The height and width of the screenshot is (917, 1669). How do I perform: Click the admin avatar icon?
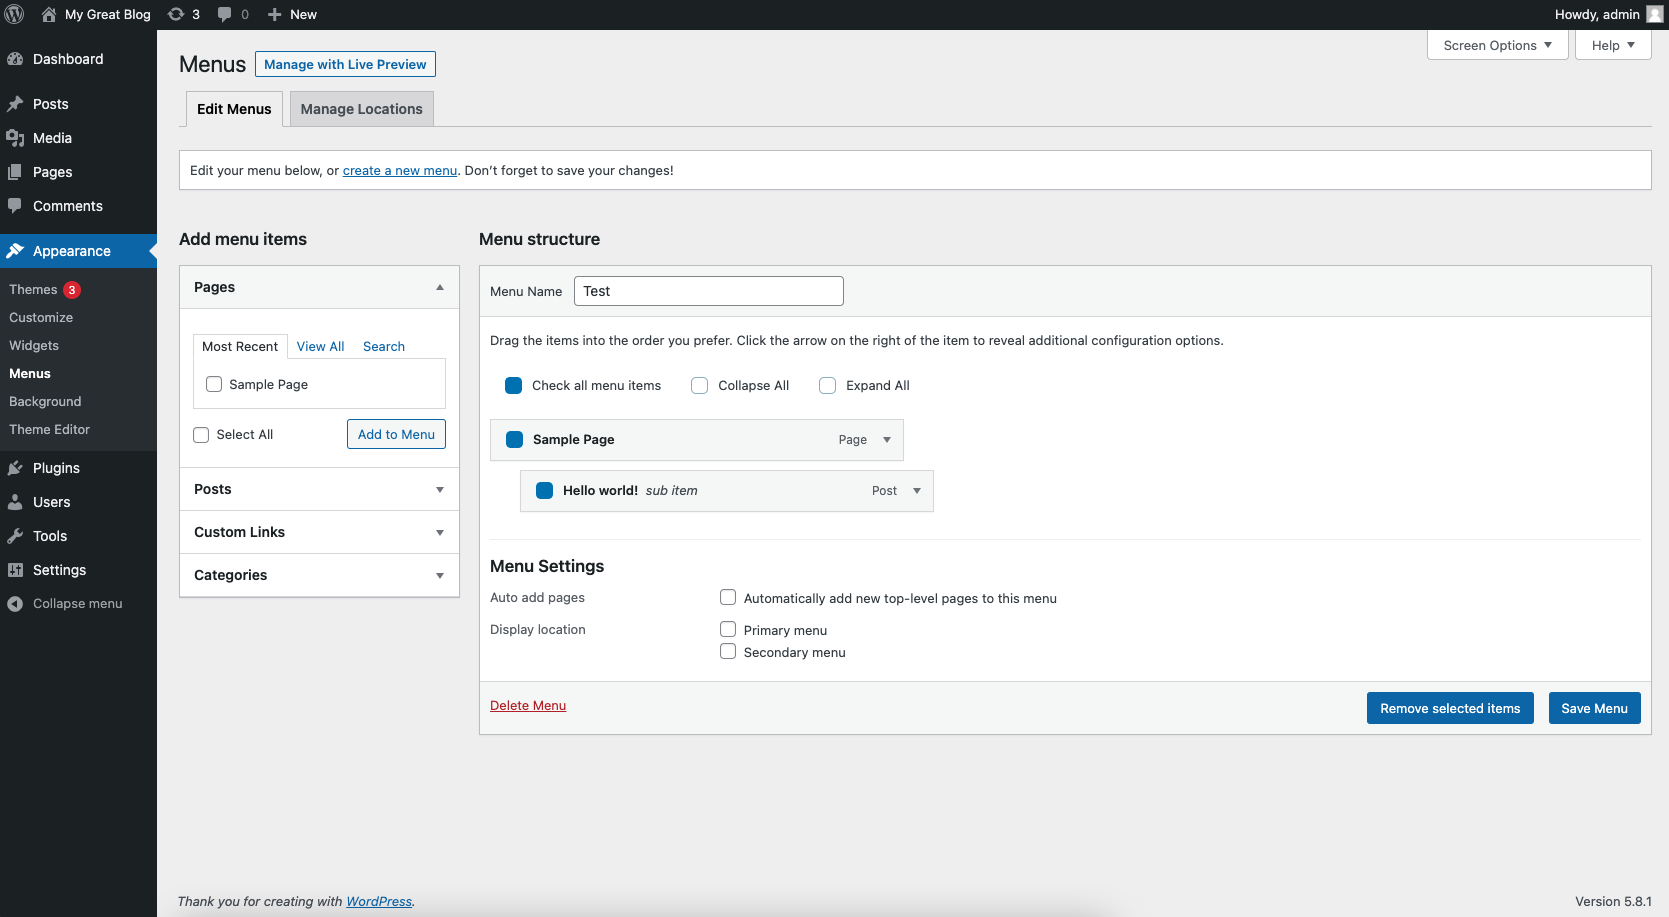(x=1655, y=14)
